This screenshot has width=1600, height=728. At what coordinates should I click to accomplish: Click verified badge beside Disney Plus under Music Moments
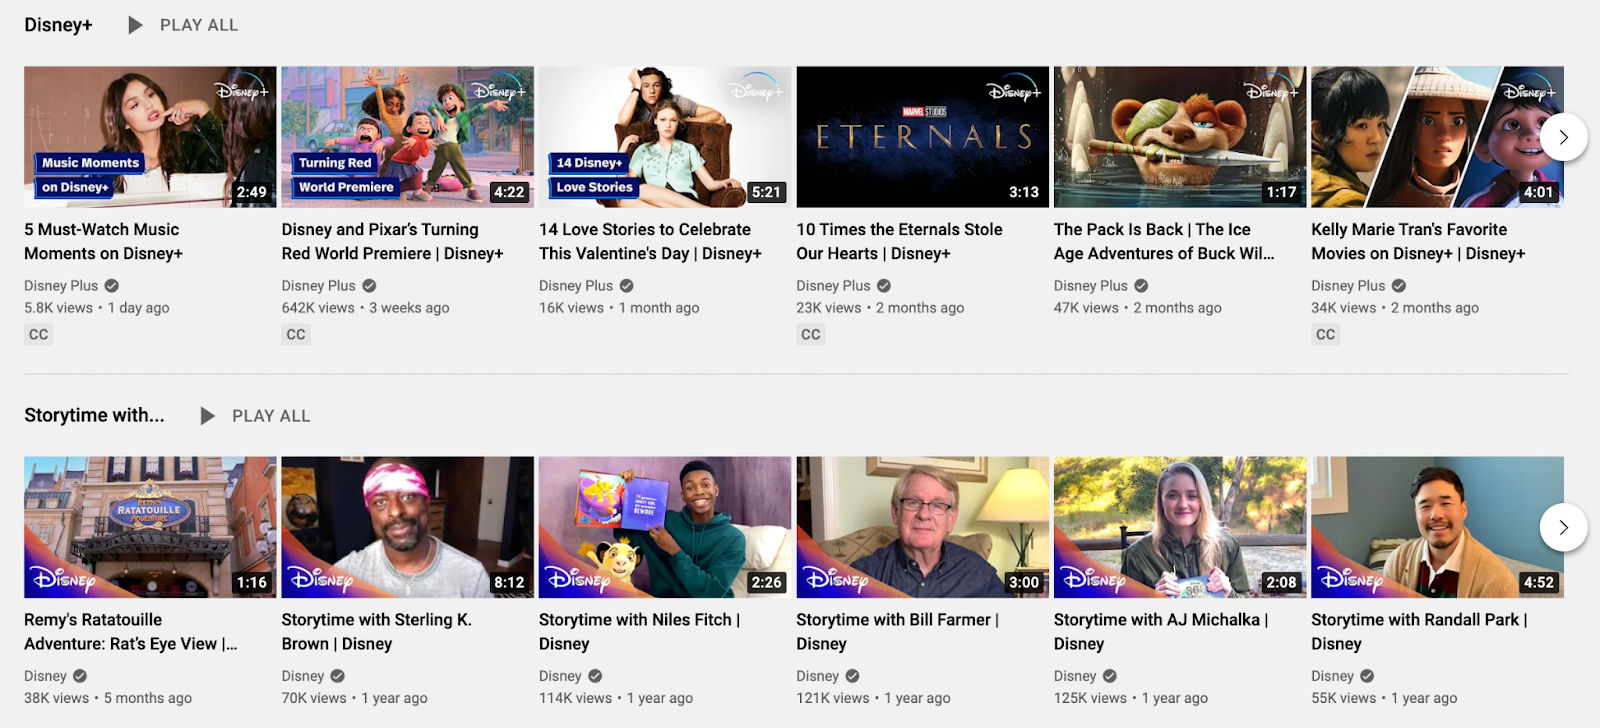click(x=112, y=286)
